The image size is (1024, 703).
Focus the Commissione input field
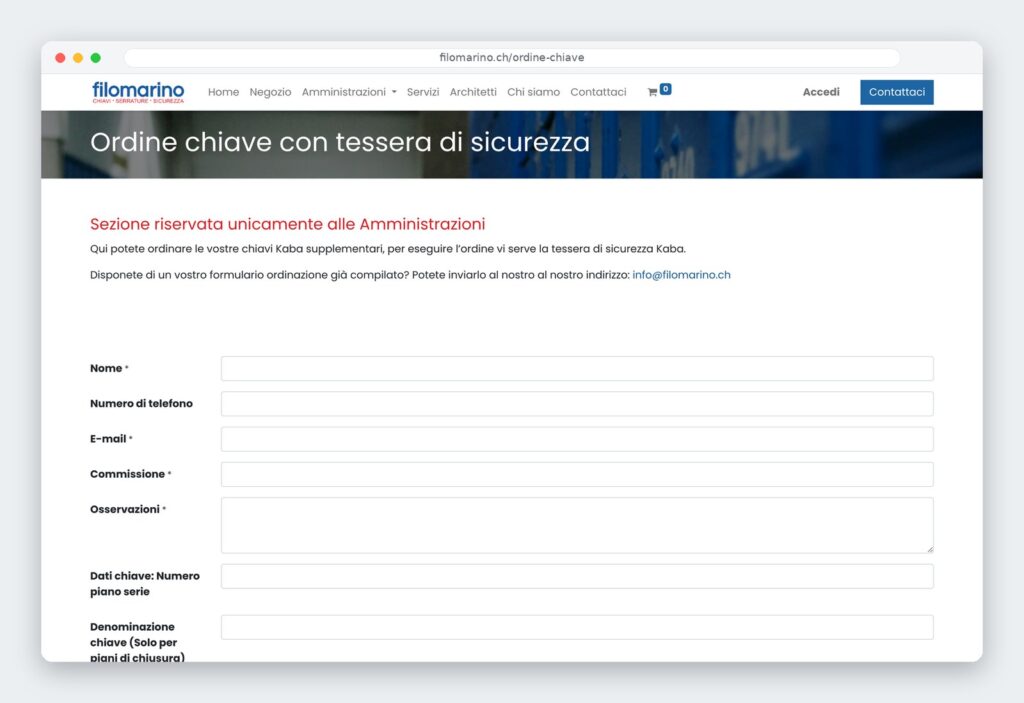(577, 474)
